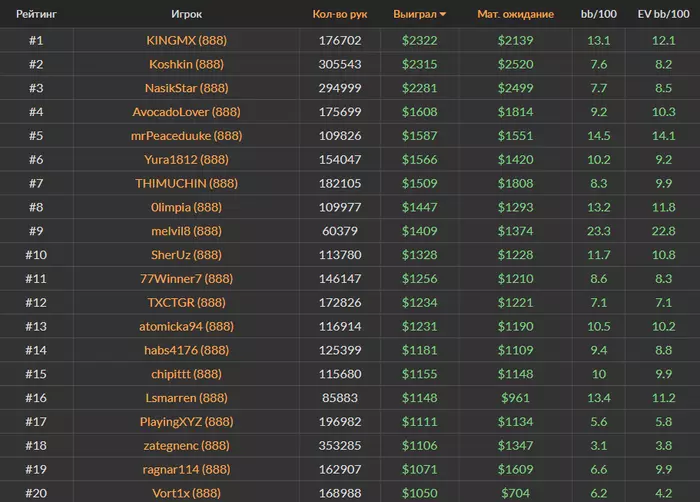Select bb/100 value 3.1
This screenshot has width=700, height=502.
(599, 445)
